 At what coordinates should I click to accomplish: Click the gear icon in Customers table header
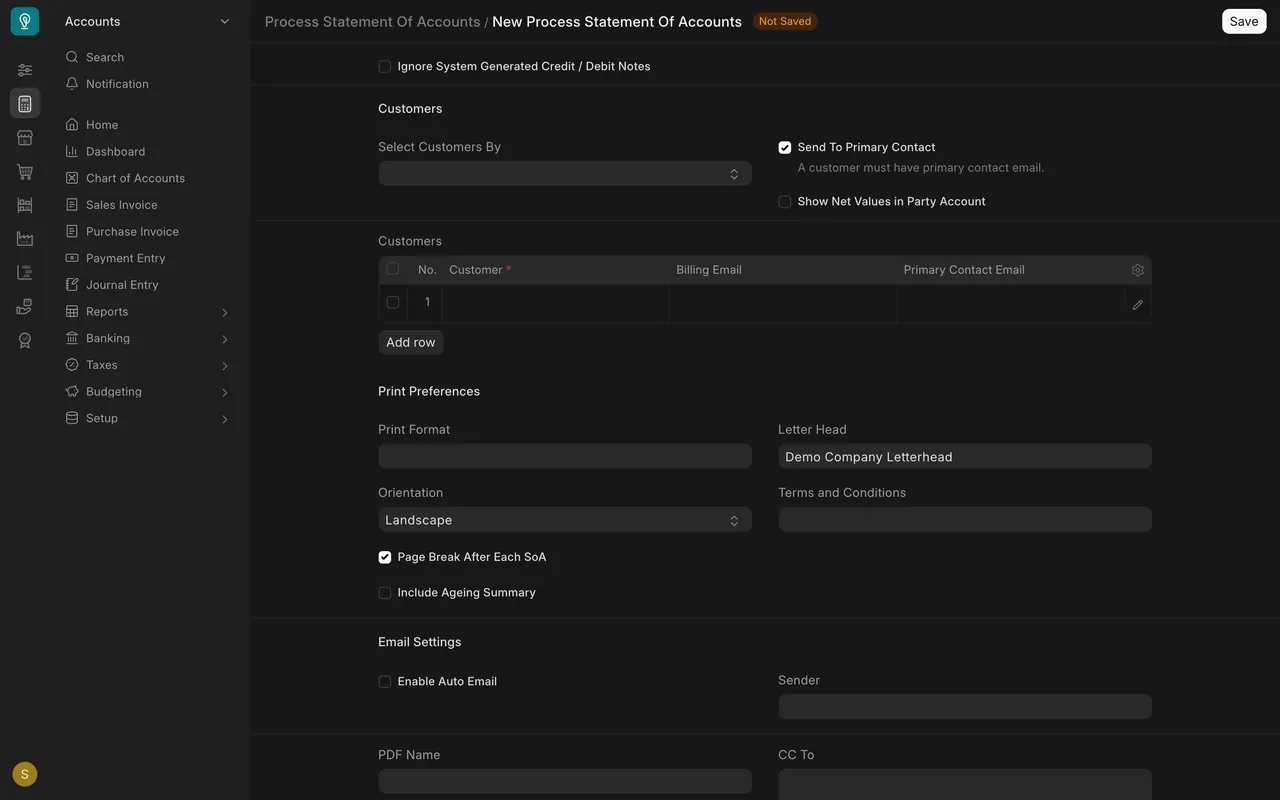click(1137, 270)
